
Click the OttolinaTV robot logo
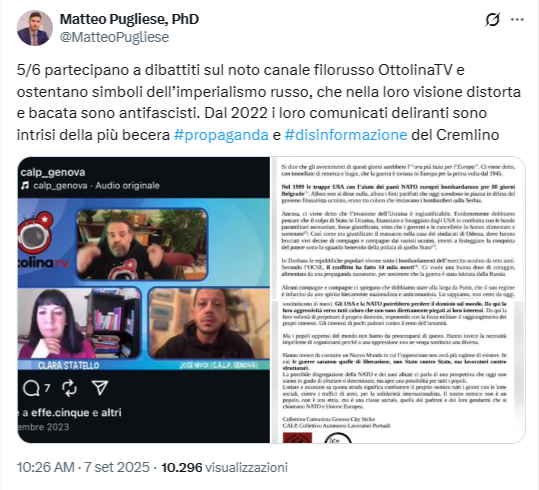pos(36,235)
